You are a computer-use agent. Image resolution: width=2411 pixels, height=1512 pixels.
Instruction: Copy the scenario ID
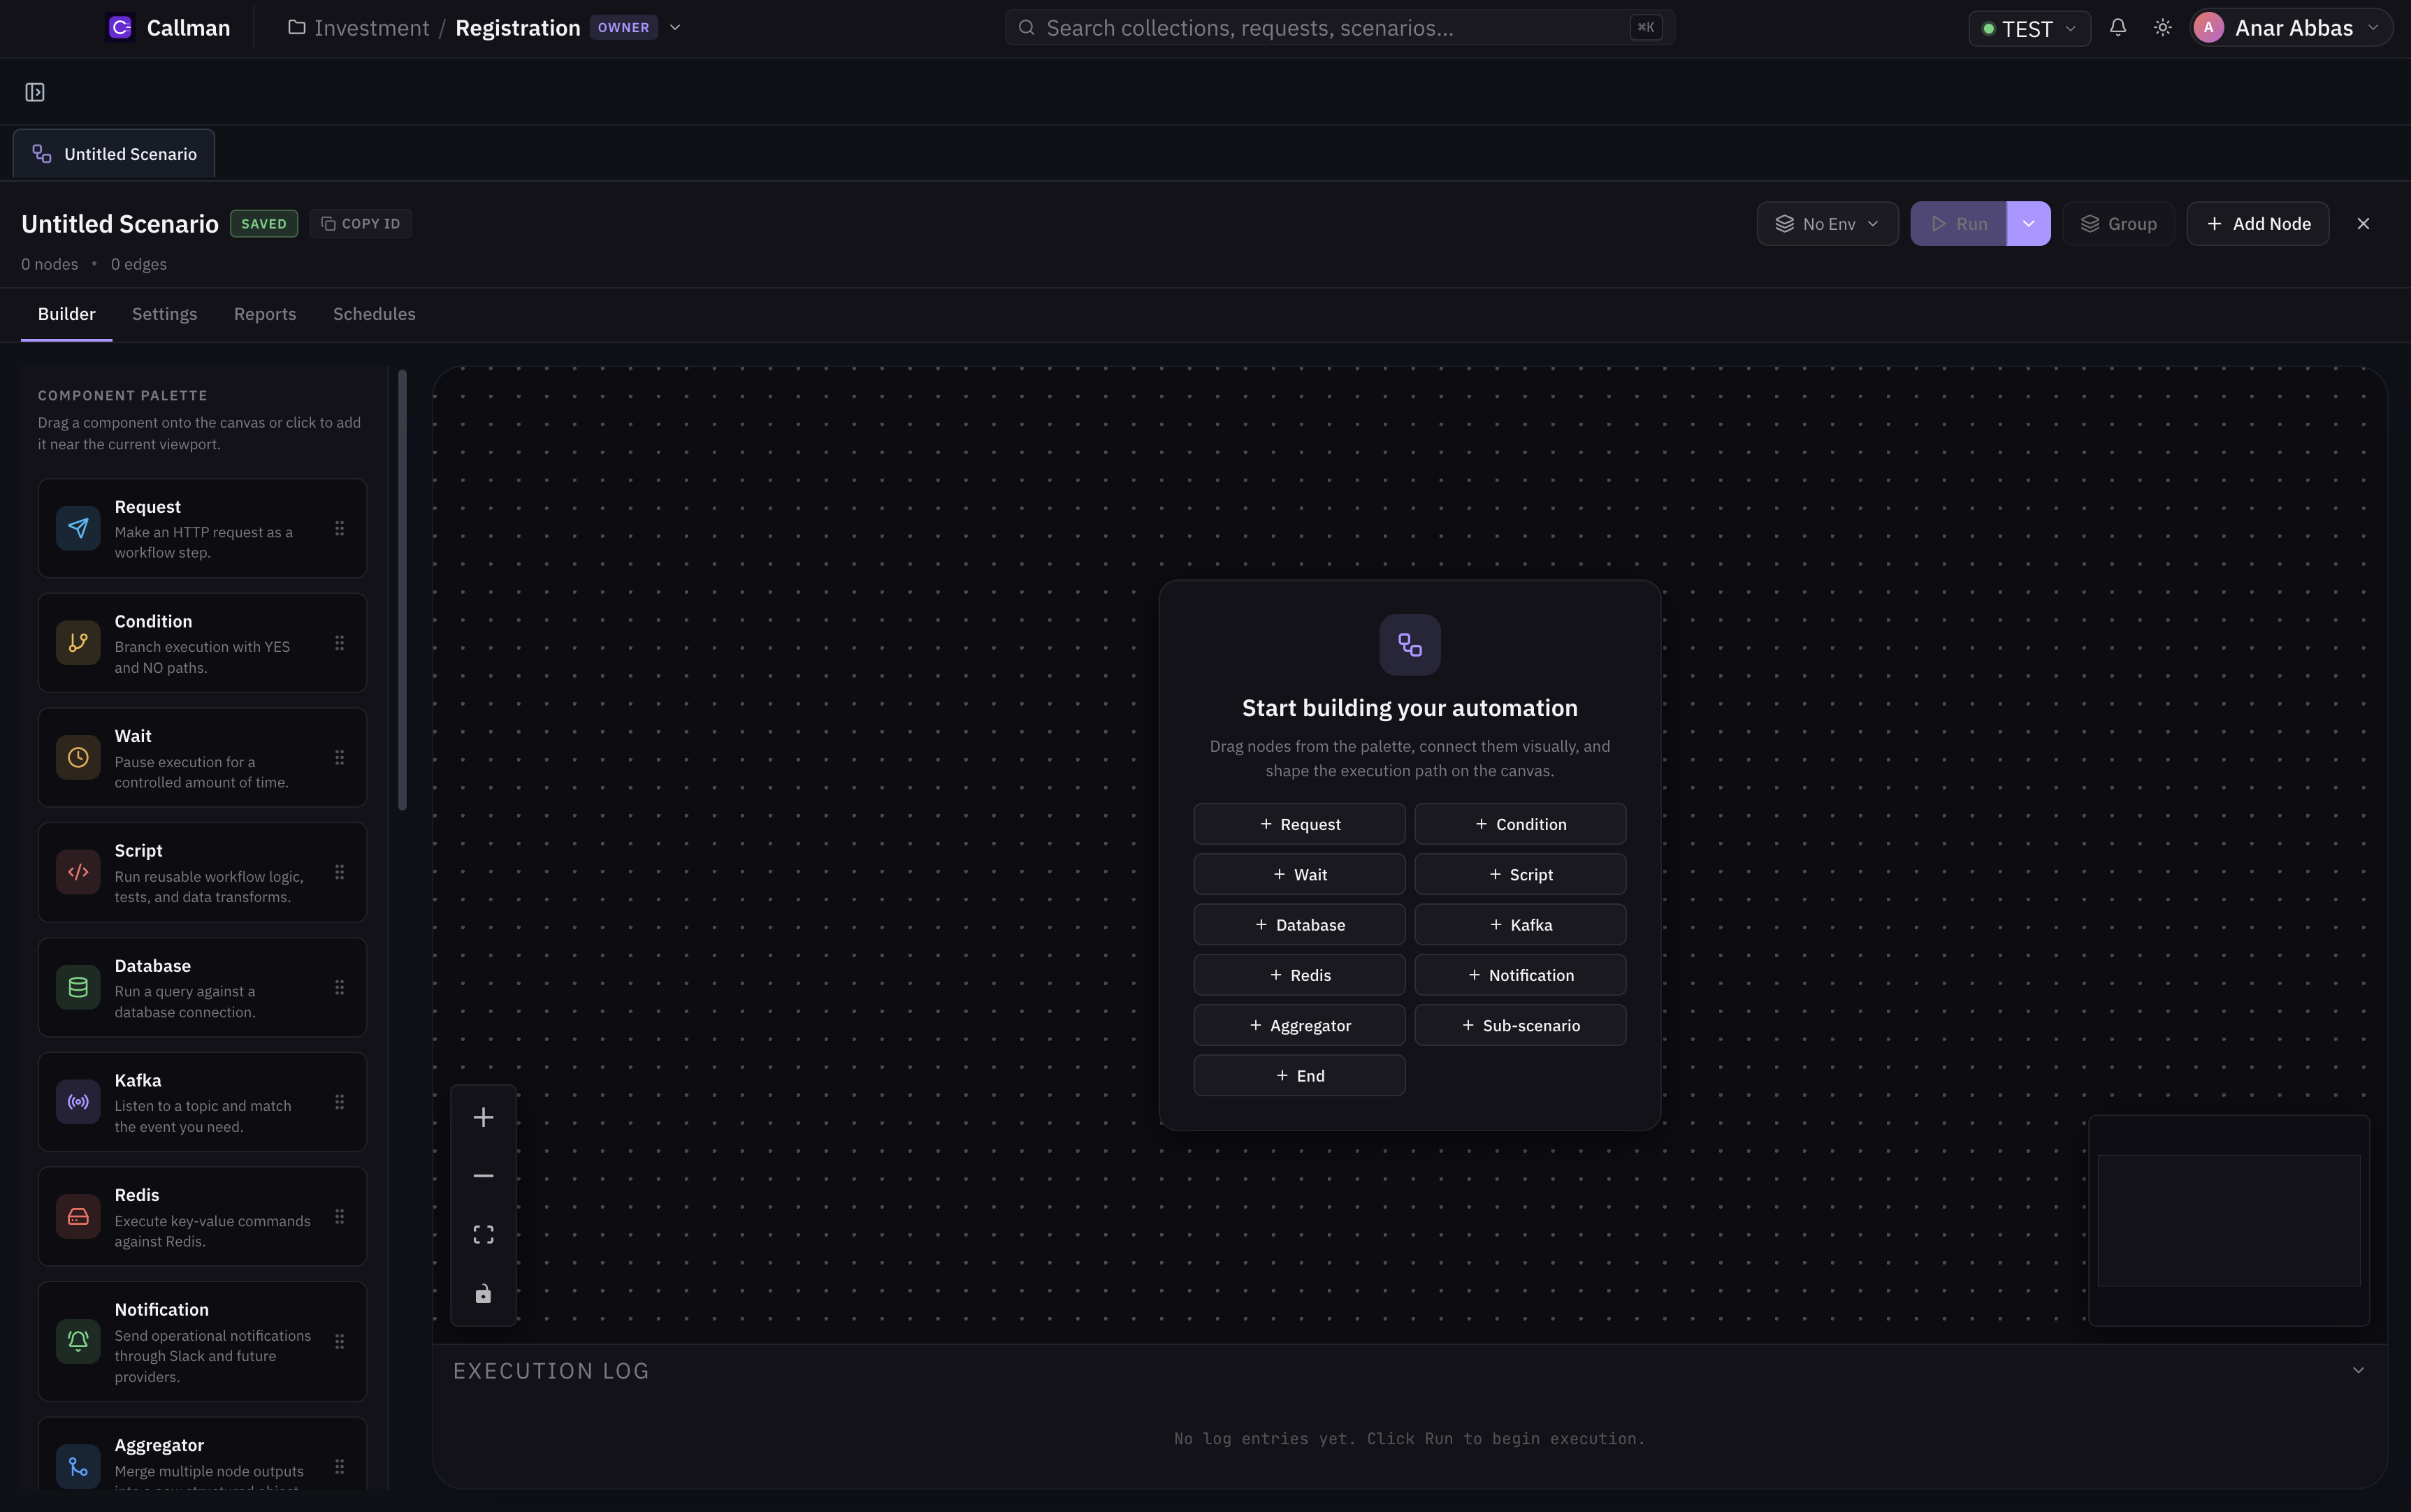pos(361,224)
